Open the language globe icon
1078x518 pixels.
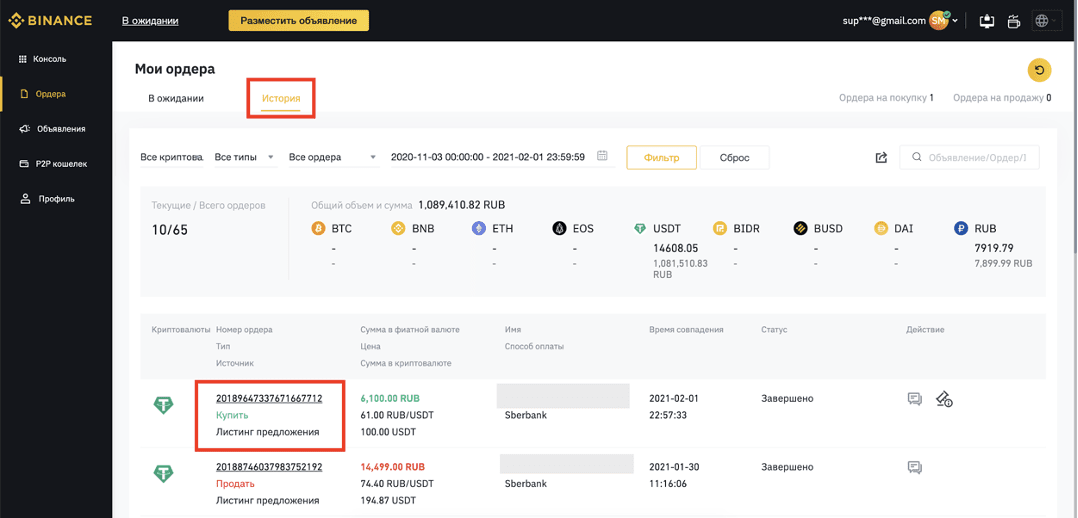coord(1042,21)
